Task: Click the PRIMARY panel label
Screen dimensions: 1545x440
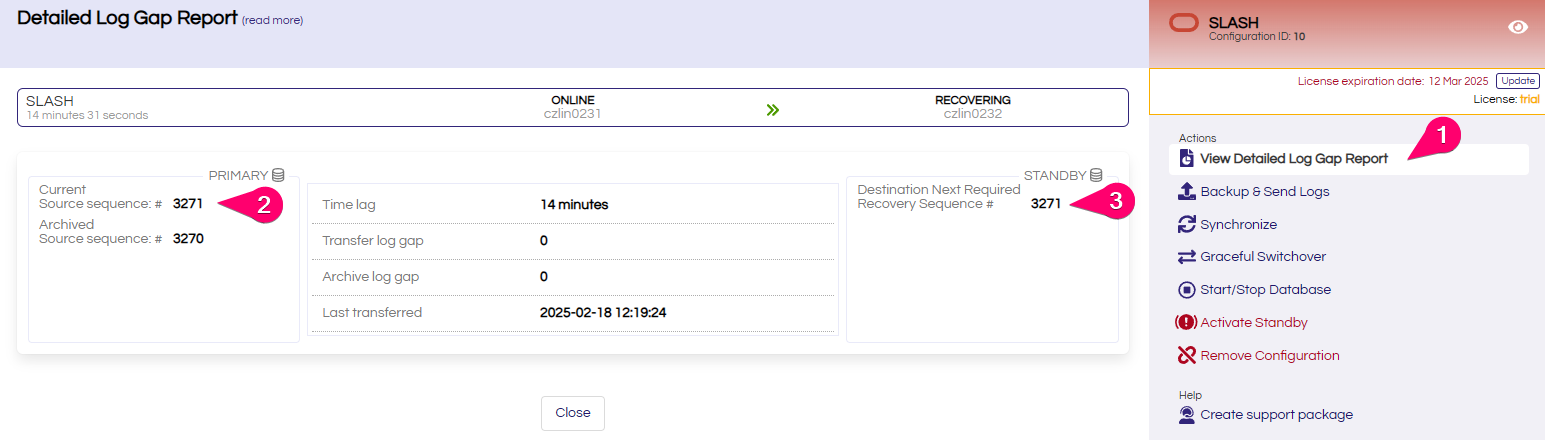Action: pos(238,175)
